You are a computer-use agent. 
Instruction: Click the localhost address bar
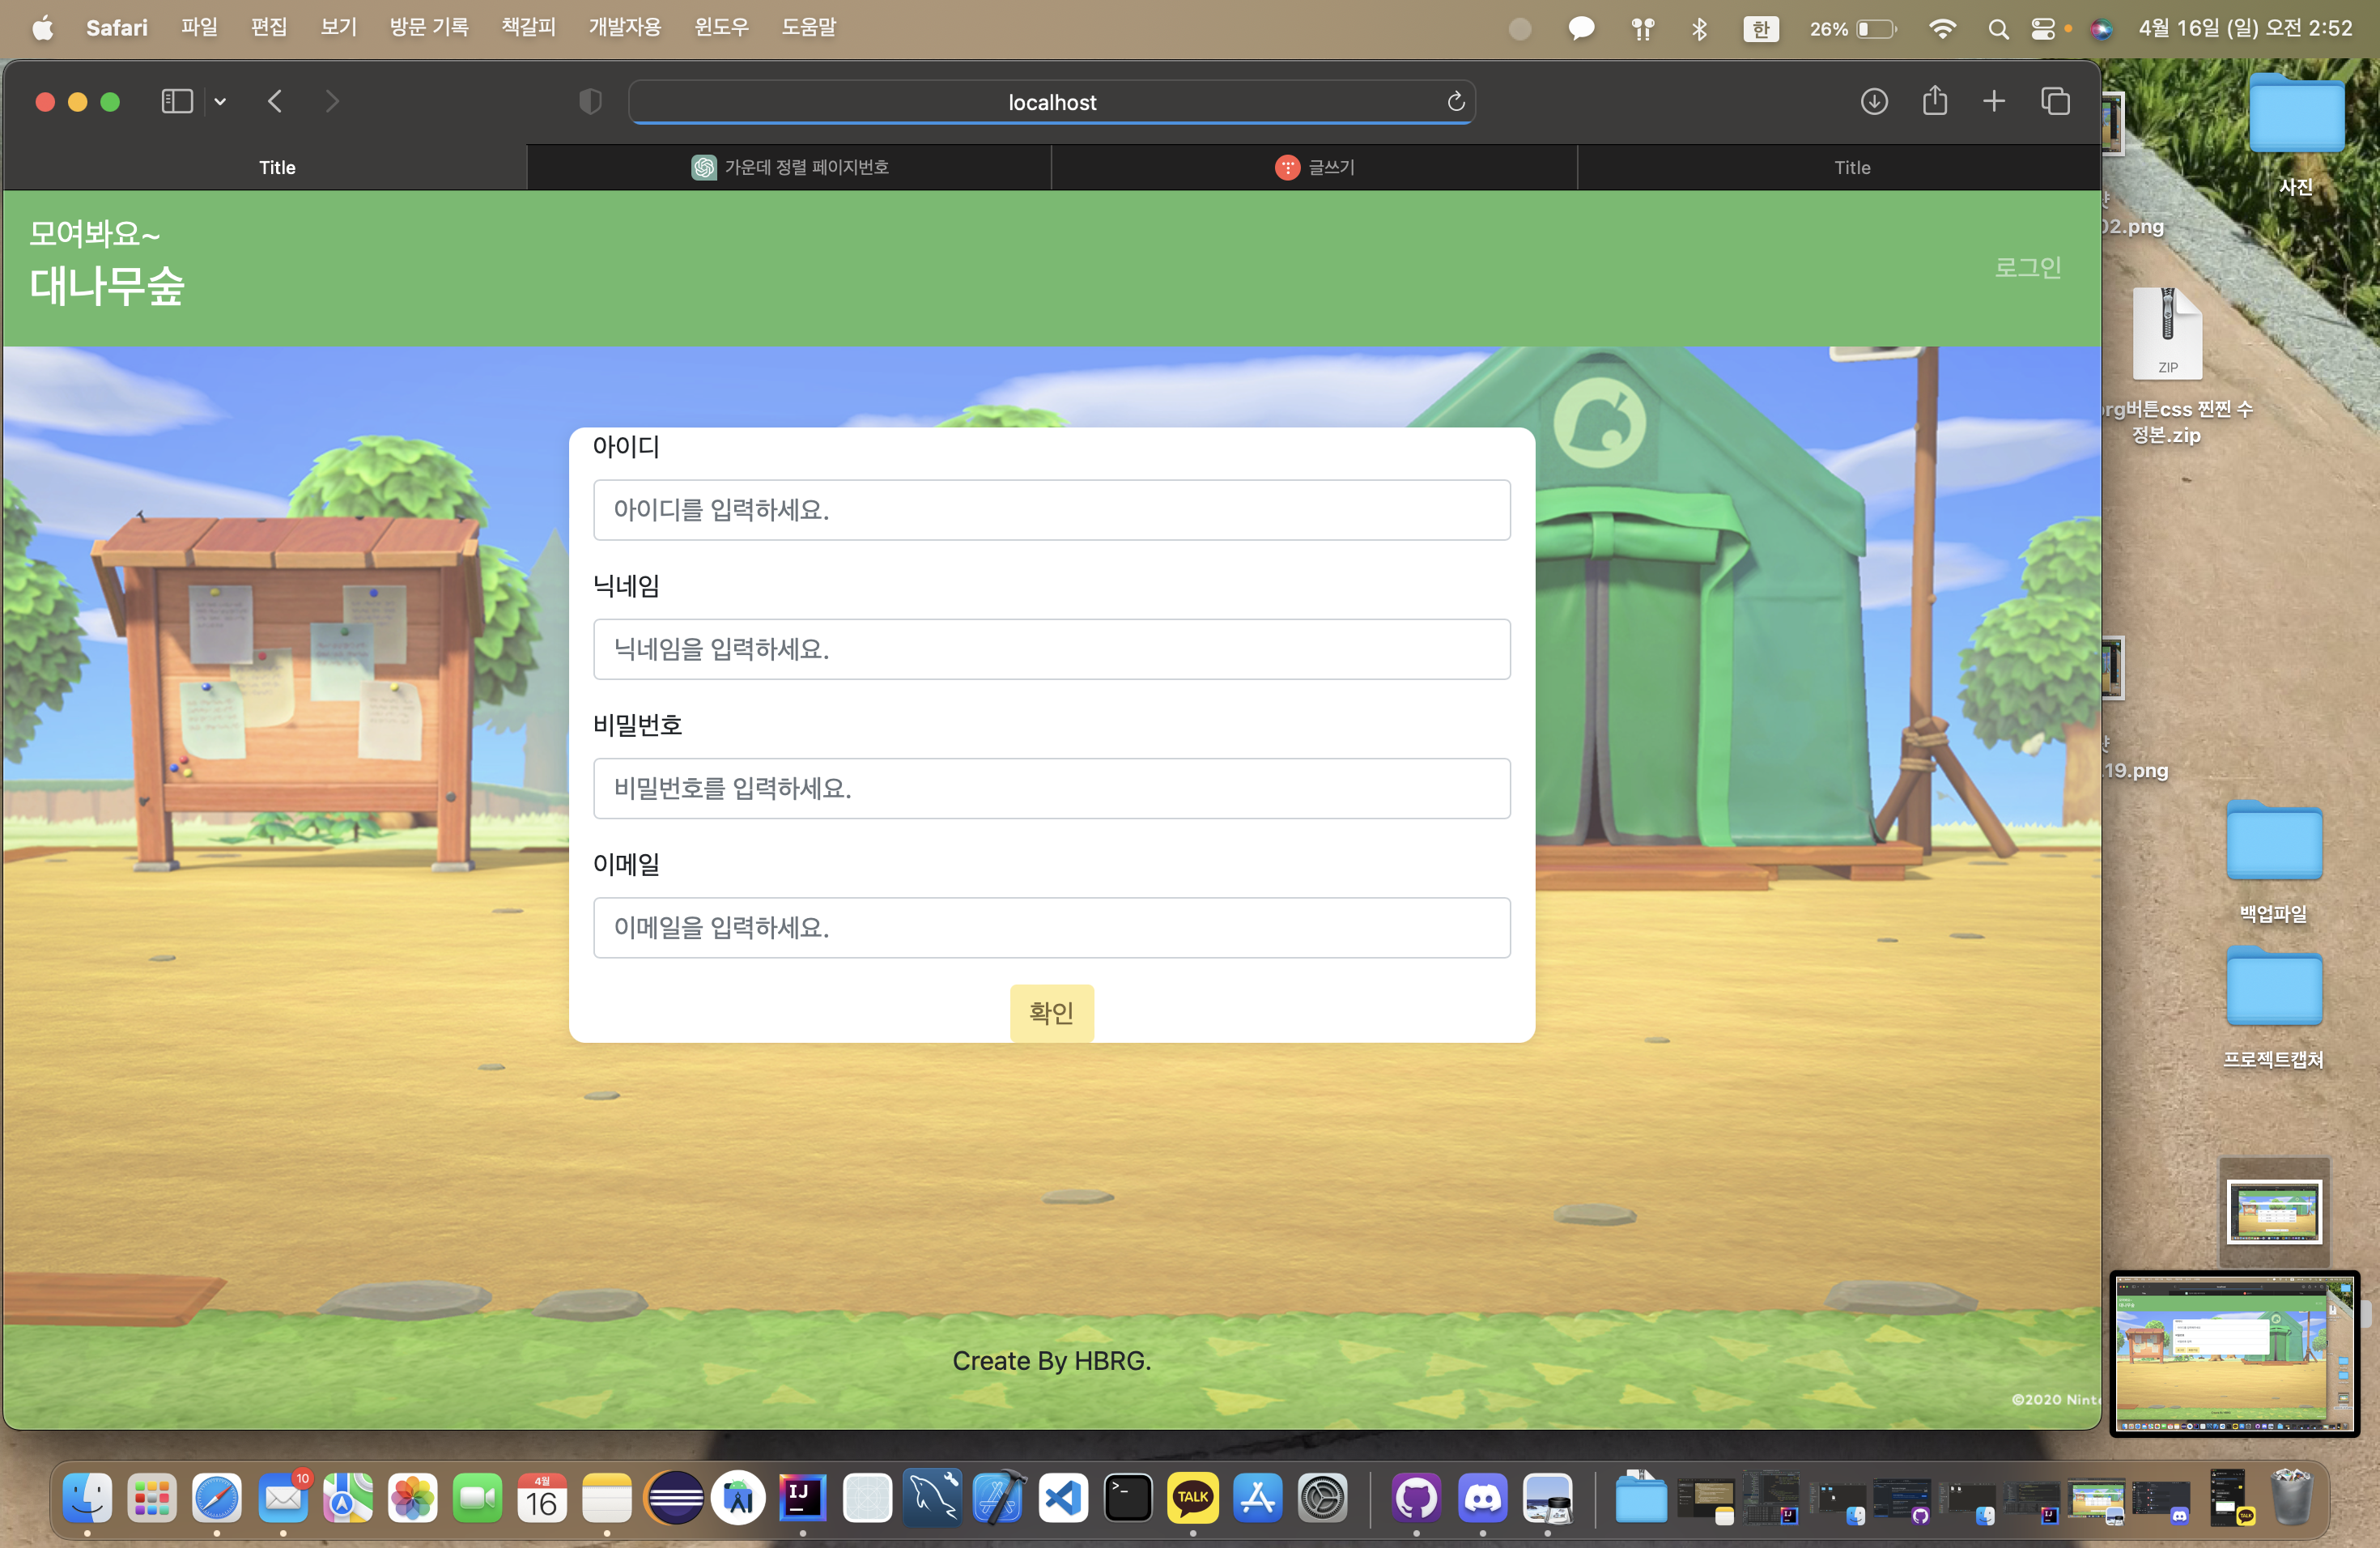(x=1052, y=102)
